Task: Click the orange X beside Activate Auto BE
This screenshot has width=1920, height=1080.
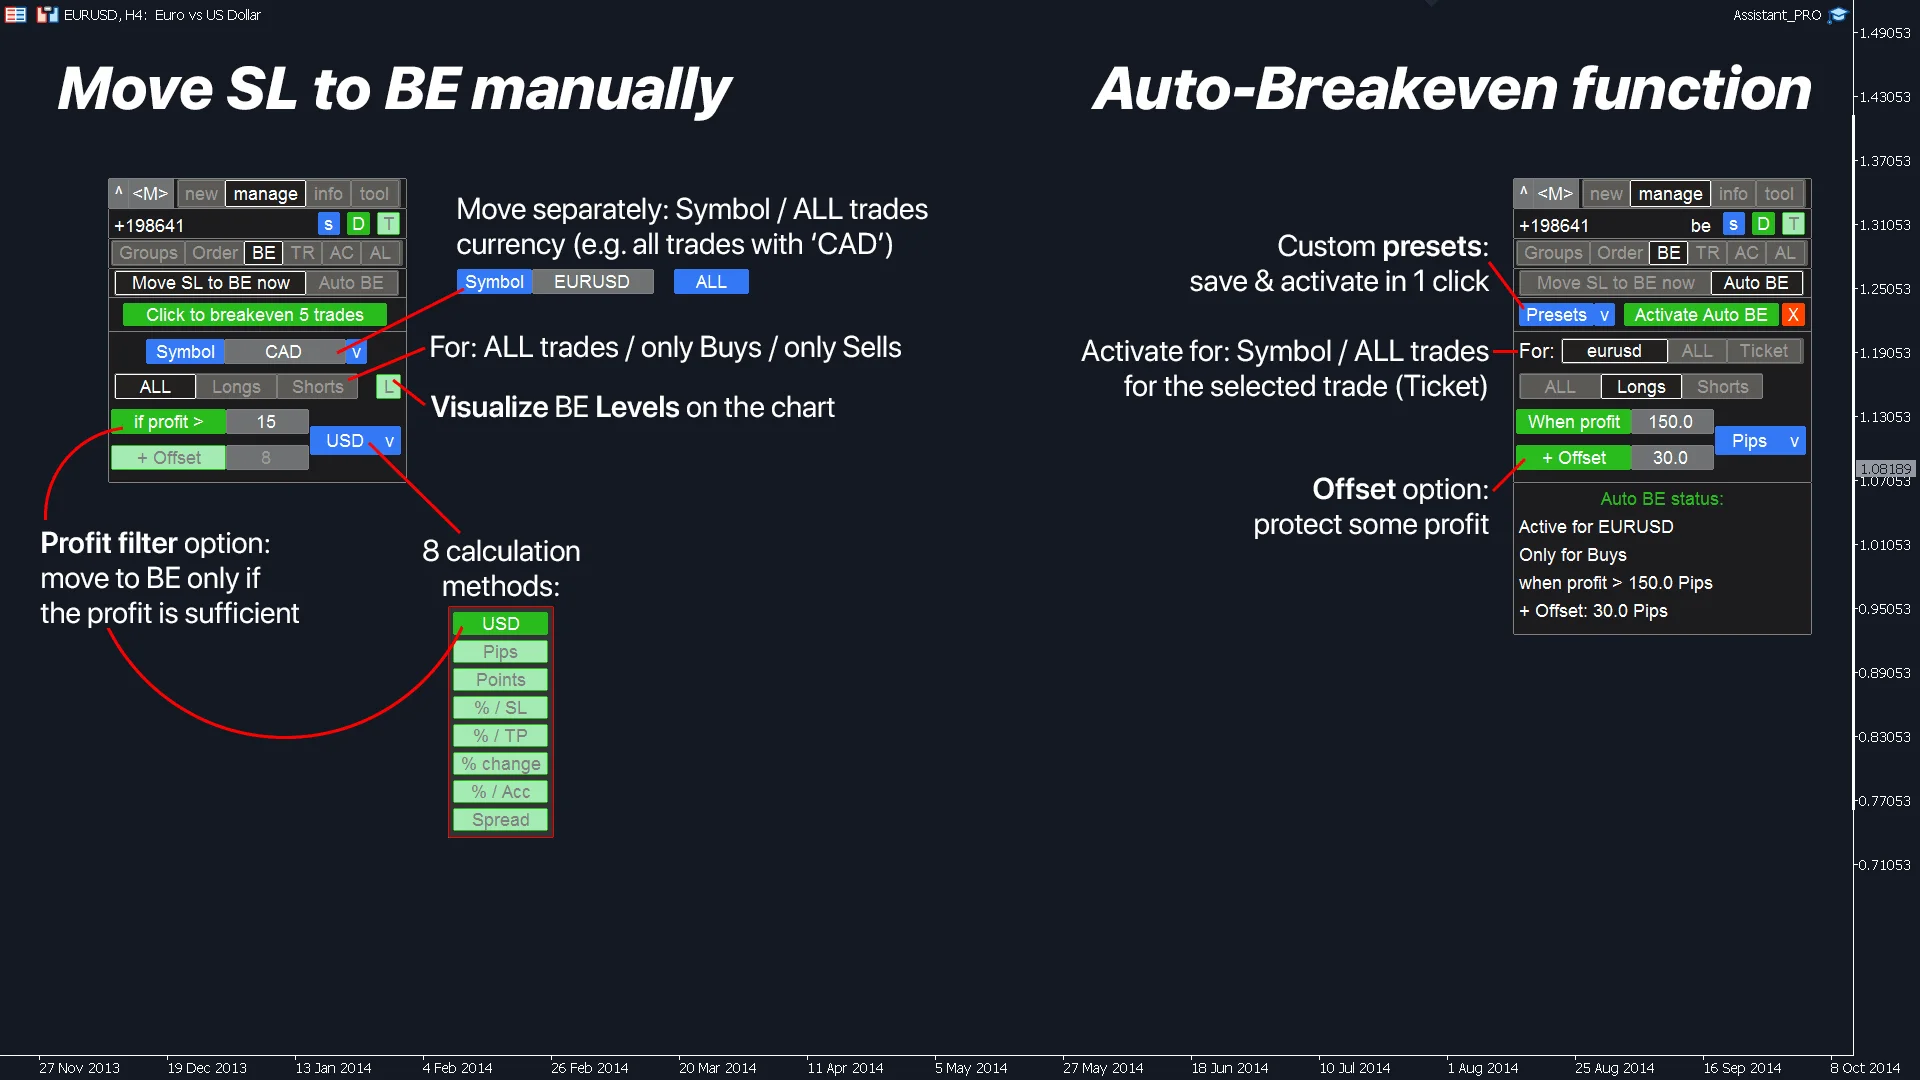Action: click(1793, 315)
